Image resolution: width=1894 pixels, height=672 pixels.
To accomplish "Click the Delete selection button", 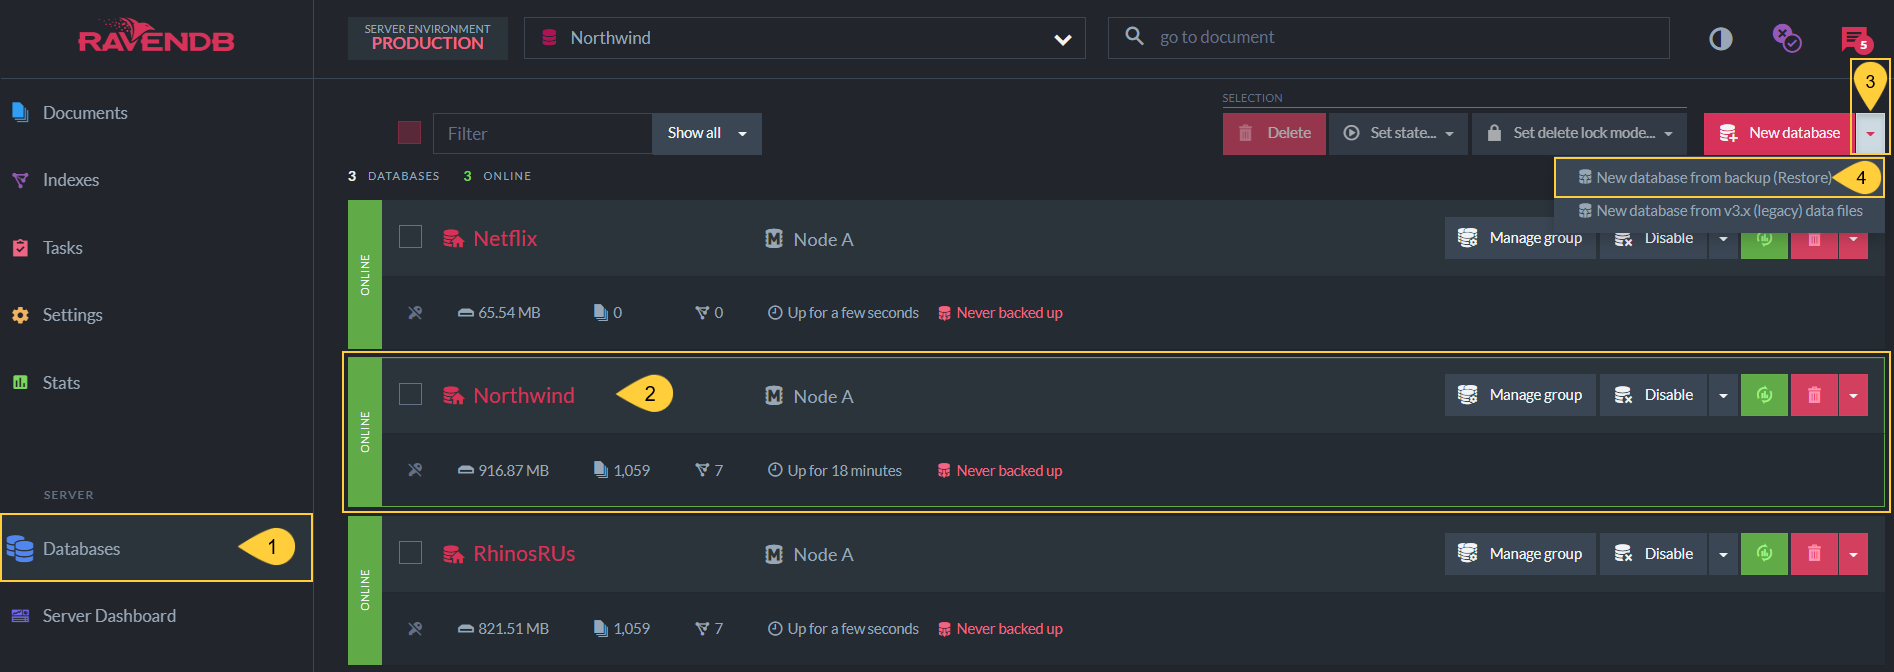I will click(x=1274, y=133).
